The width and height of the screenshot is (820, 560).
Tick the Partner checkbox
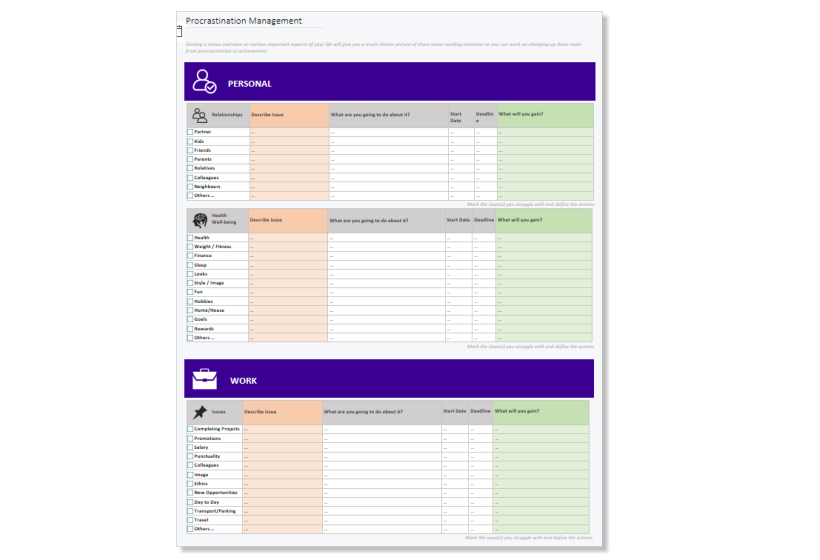point(190,132)
